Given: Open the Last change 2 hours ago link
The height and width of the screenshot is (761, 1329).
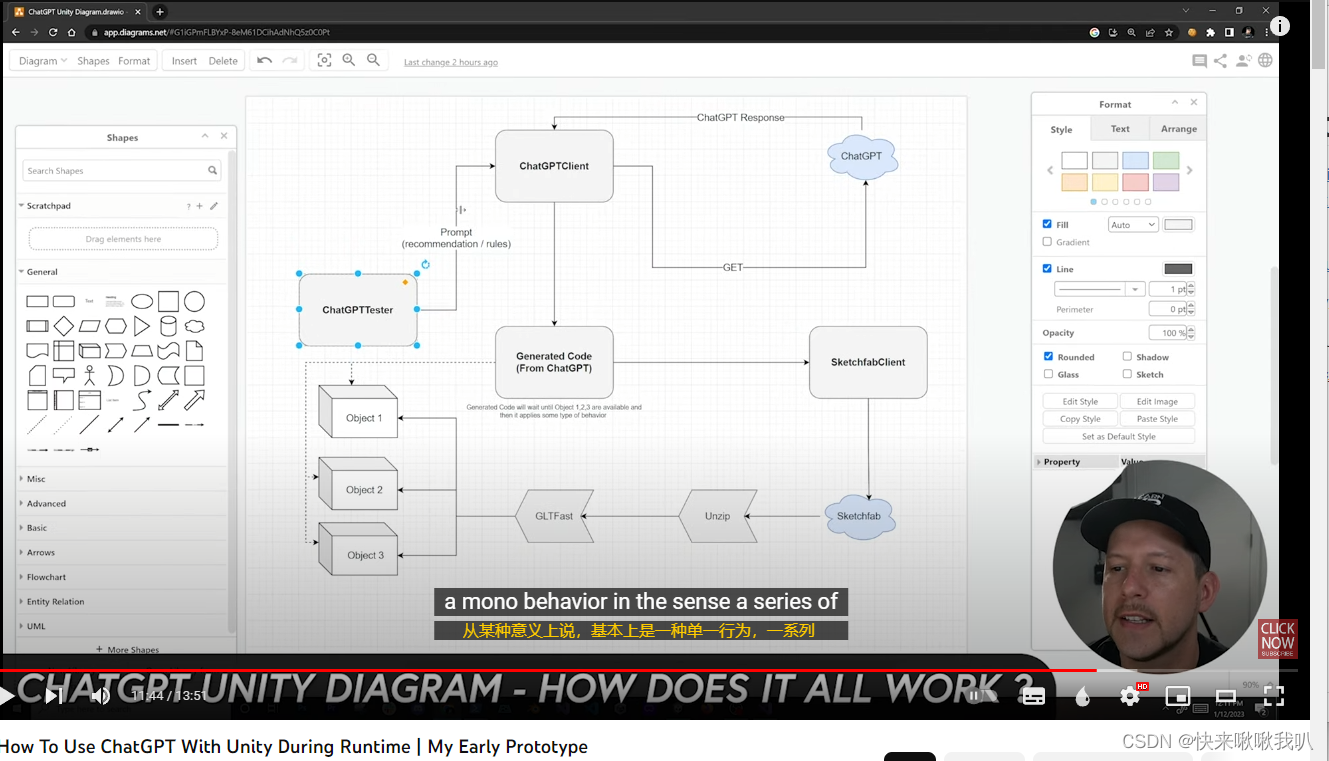Looking at the screenshot, I should tap(450, 62).
